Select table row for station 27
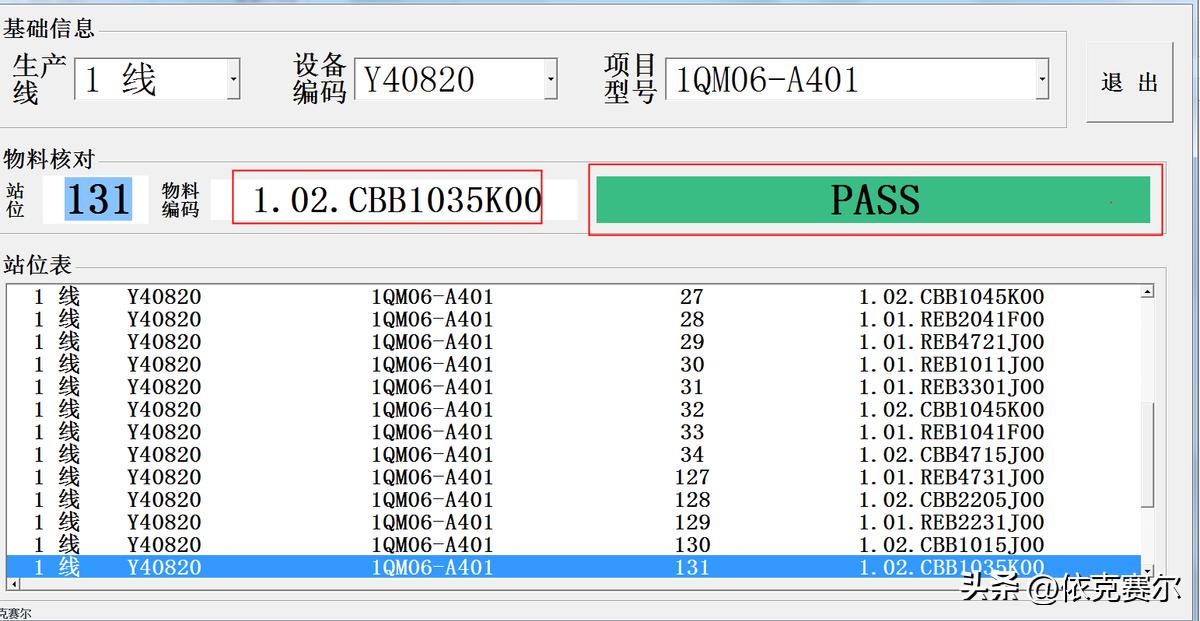This screenshot has height=621, width=1200. (500, 296)
